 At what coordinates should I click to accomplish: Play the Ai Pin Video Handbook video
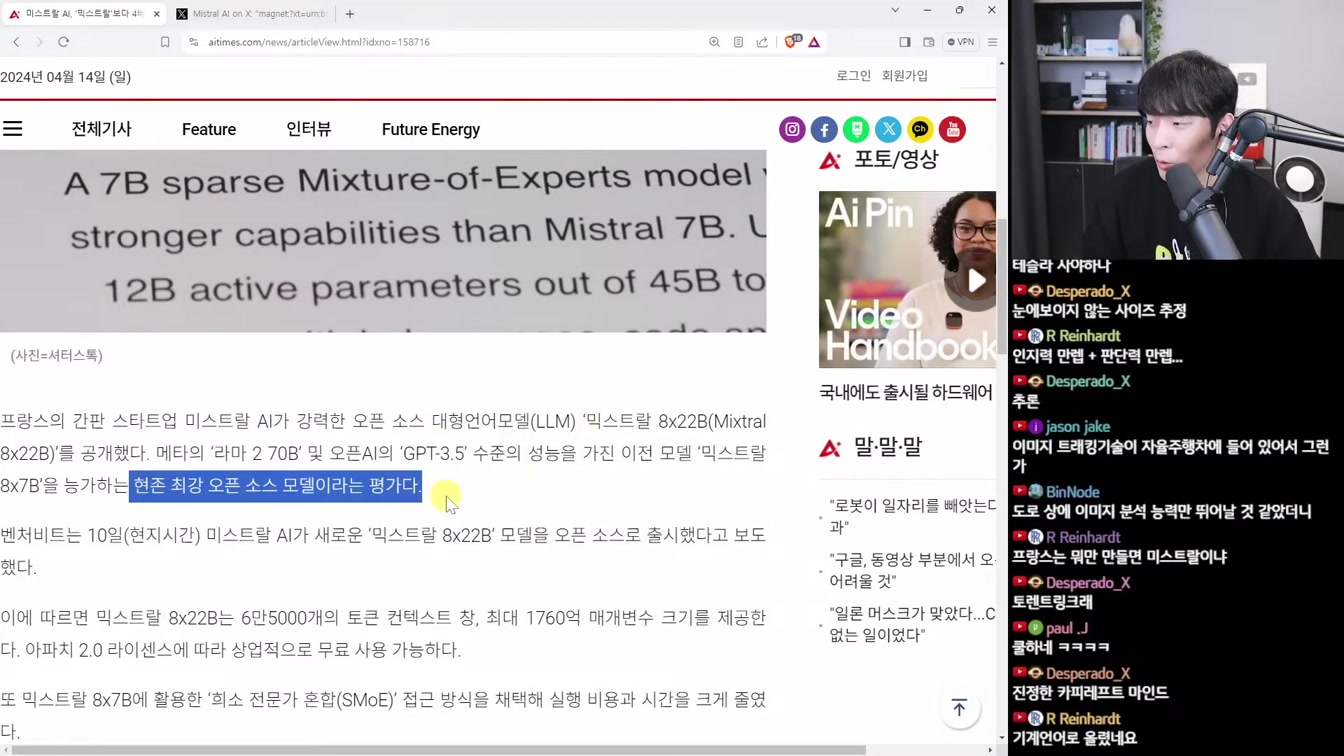point(976,281)
